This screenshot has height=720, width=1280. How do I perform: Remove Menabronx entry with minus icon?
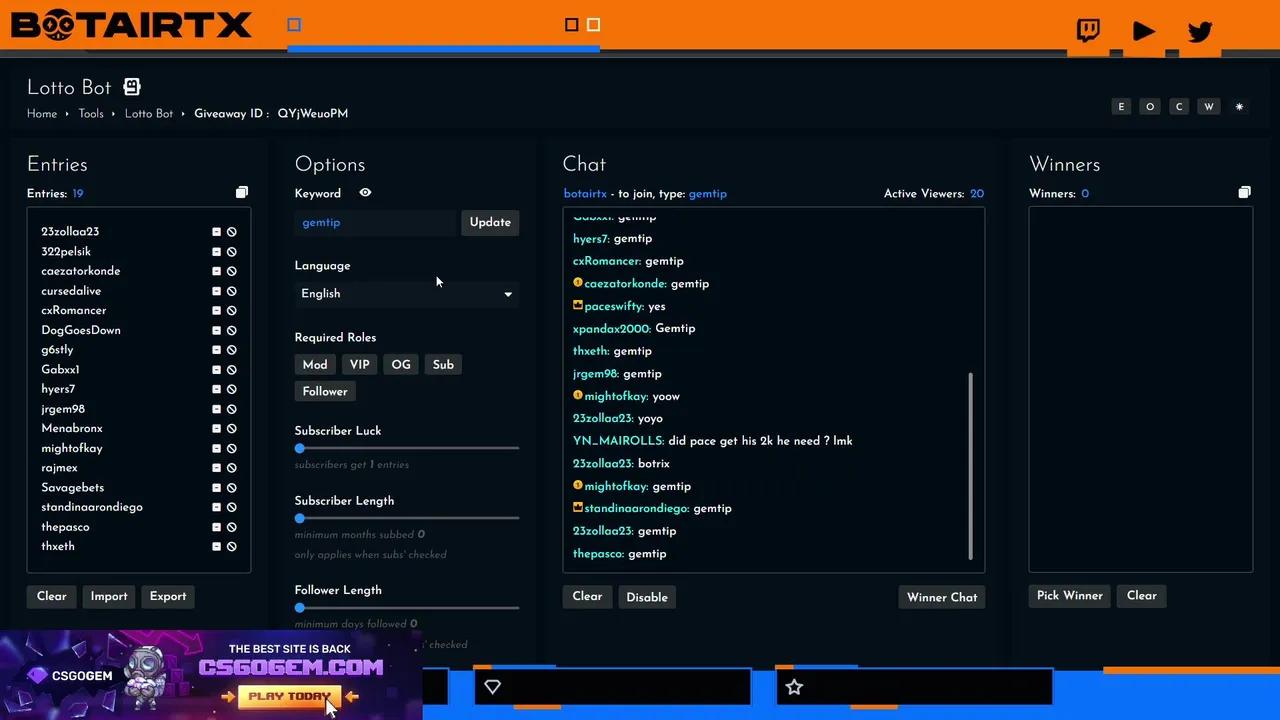pyautogui.click(x=216, y=429)
